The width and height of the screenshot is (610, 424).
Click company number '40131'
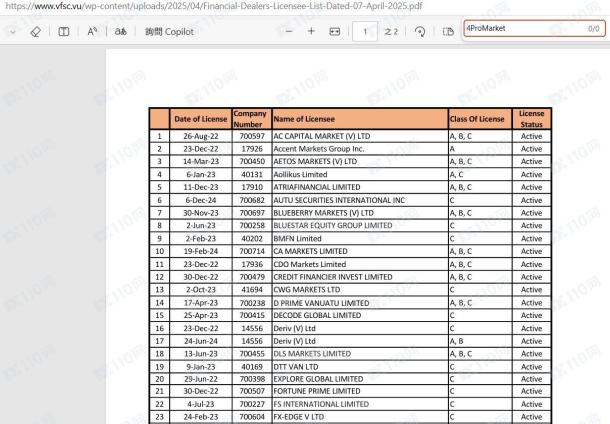pyautogui.click(x=252, y=175)
